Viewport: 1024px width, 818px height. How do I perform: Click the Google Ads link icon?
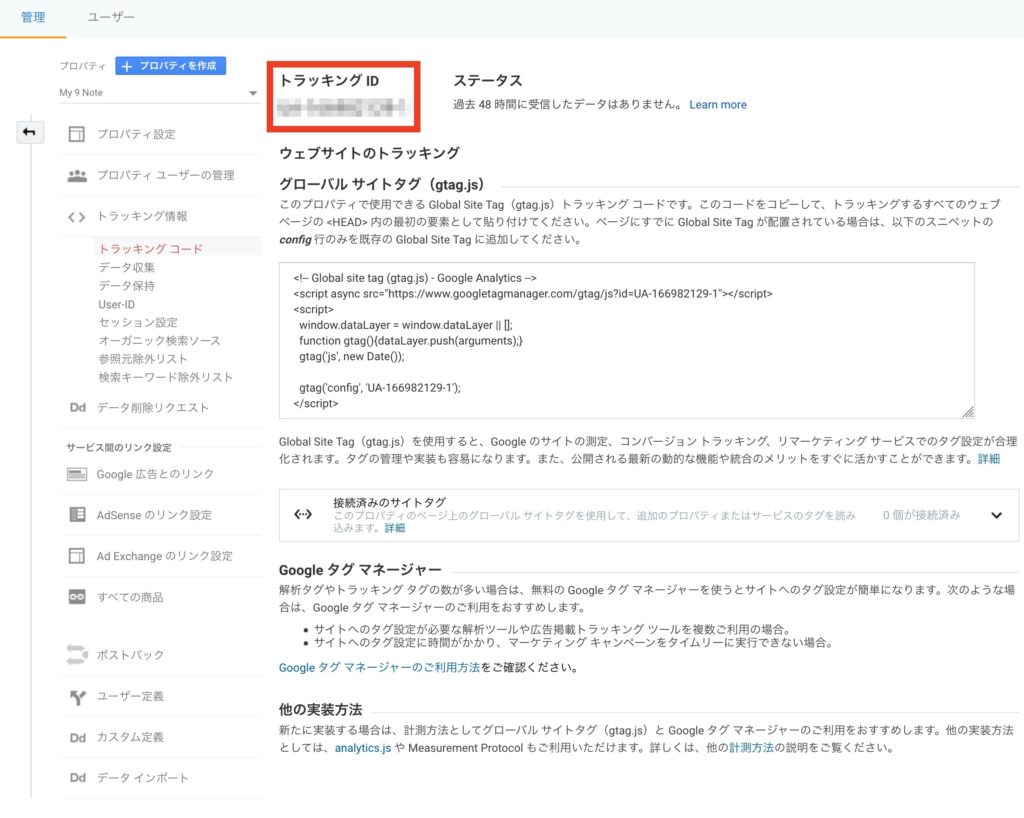pos(76,474)
